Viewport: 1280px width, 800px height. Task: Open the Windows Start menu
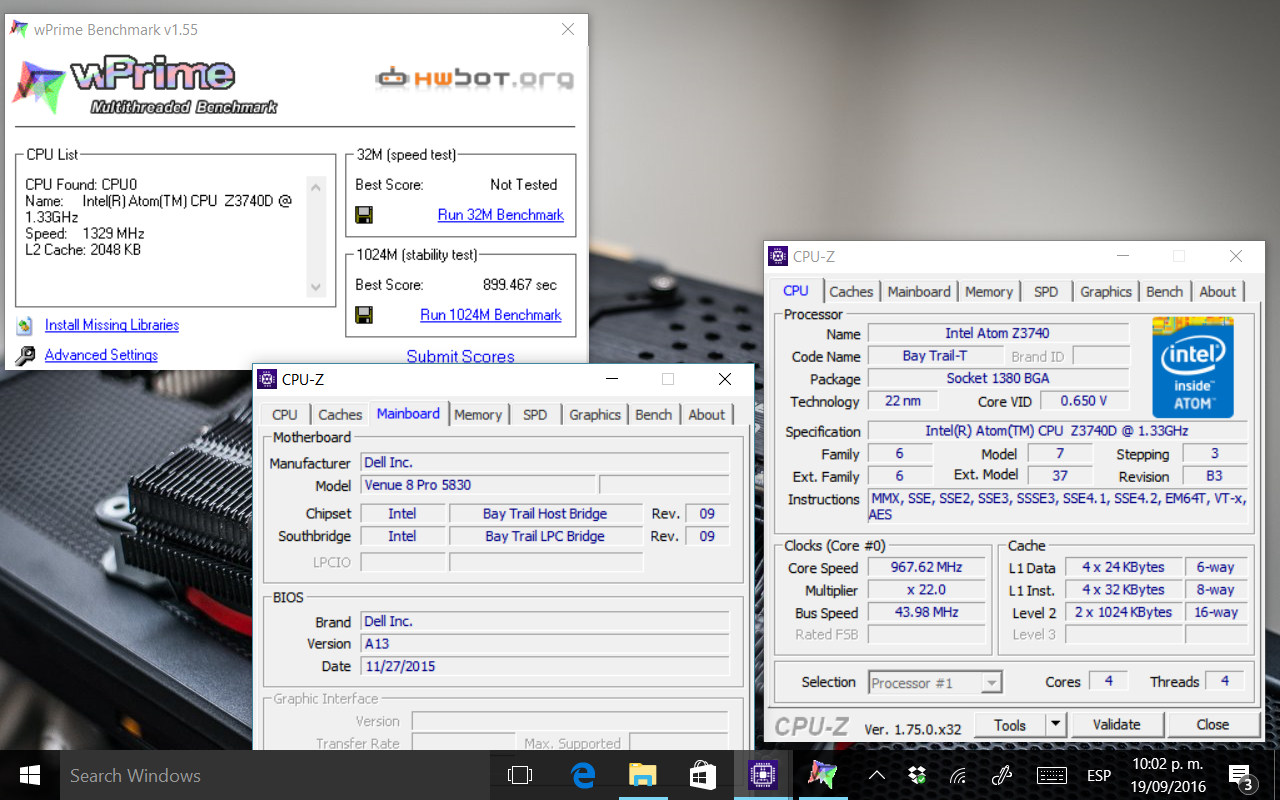29,775
